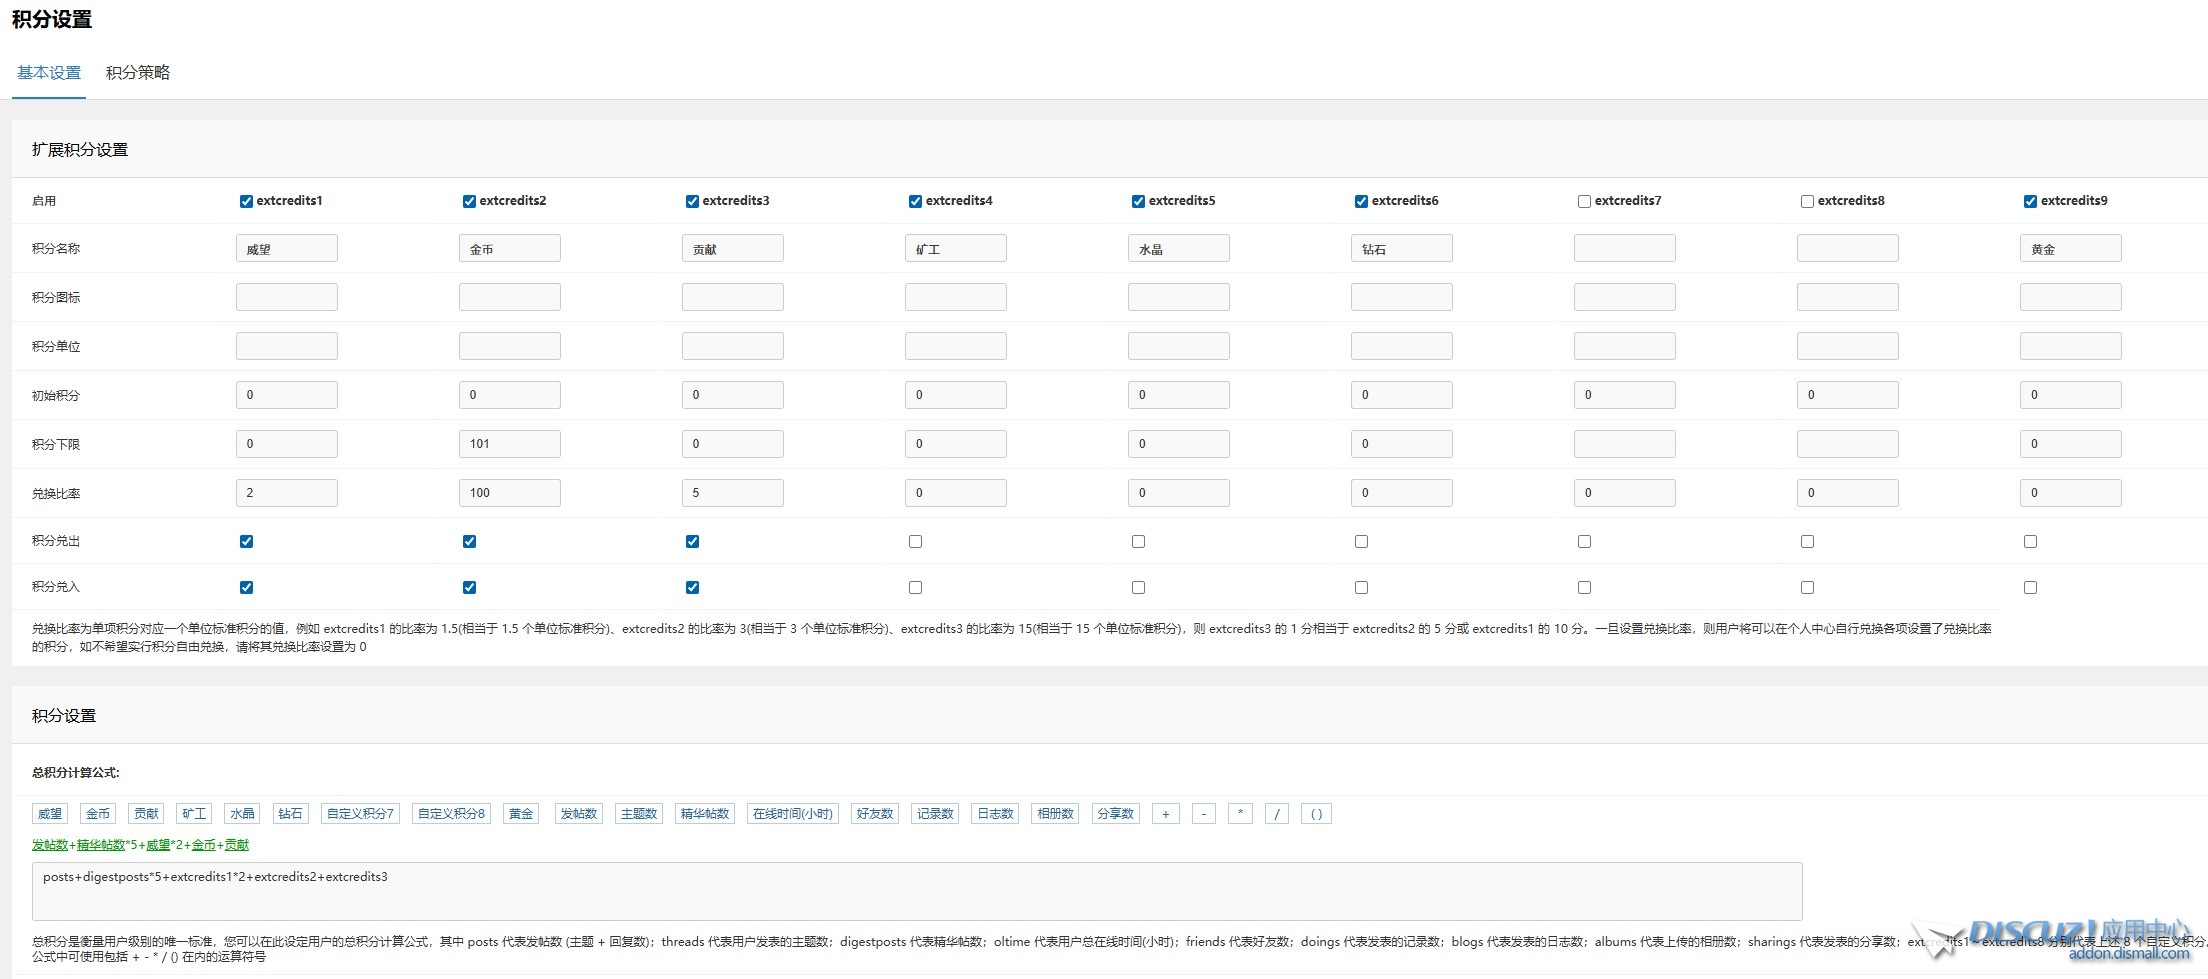The height and width of the screenshot is (979, 2208).
Task: Insert 自定义积分8 into the formula
Action: pyautogui.click(x=451, y=814)
